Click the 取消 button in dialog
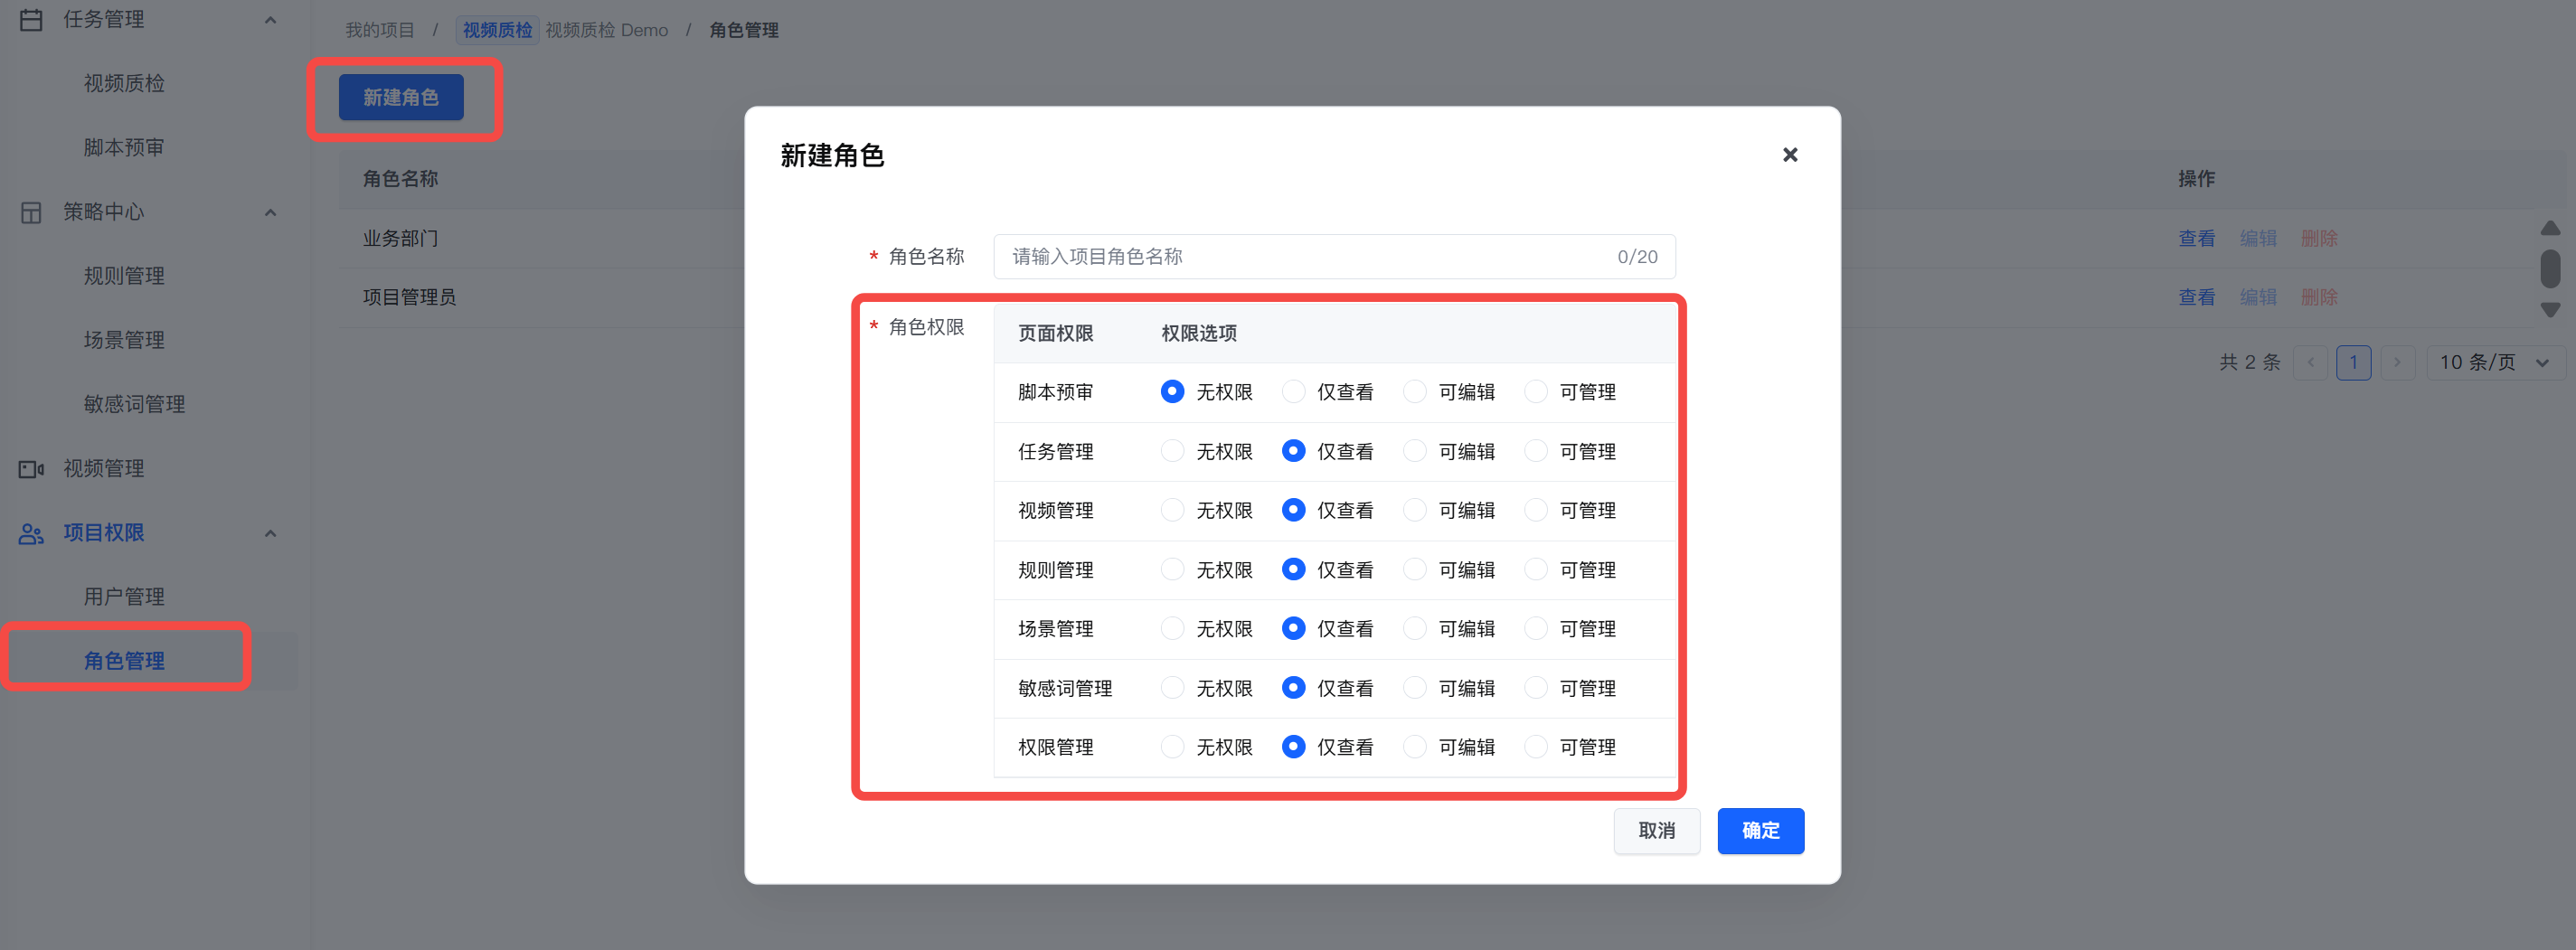Image resolution: width=2576 pixels, height=950 pixels. click(x=1656, y=831)
